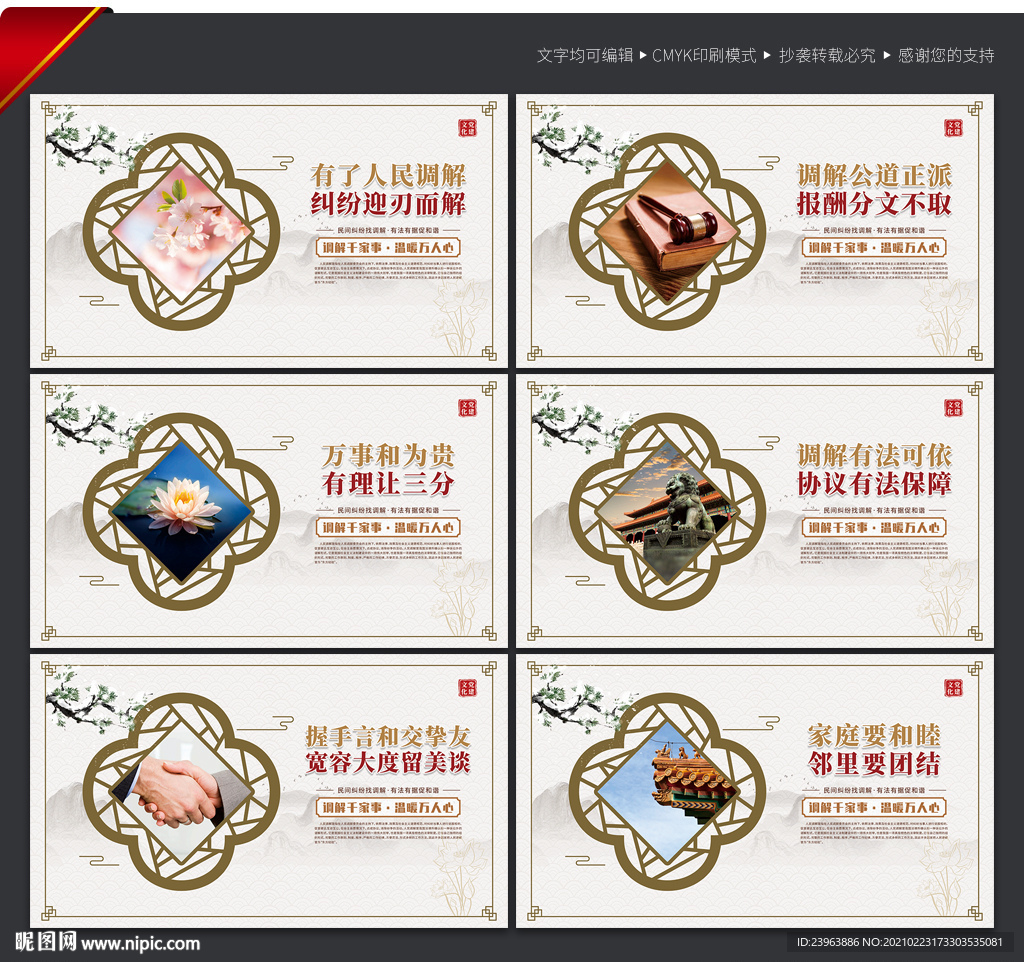Click the 调解公道正派 headline

874,176
